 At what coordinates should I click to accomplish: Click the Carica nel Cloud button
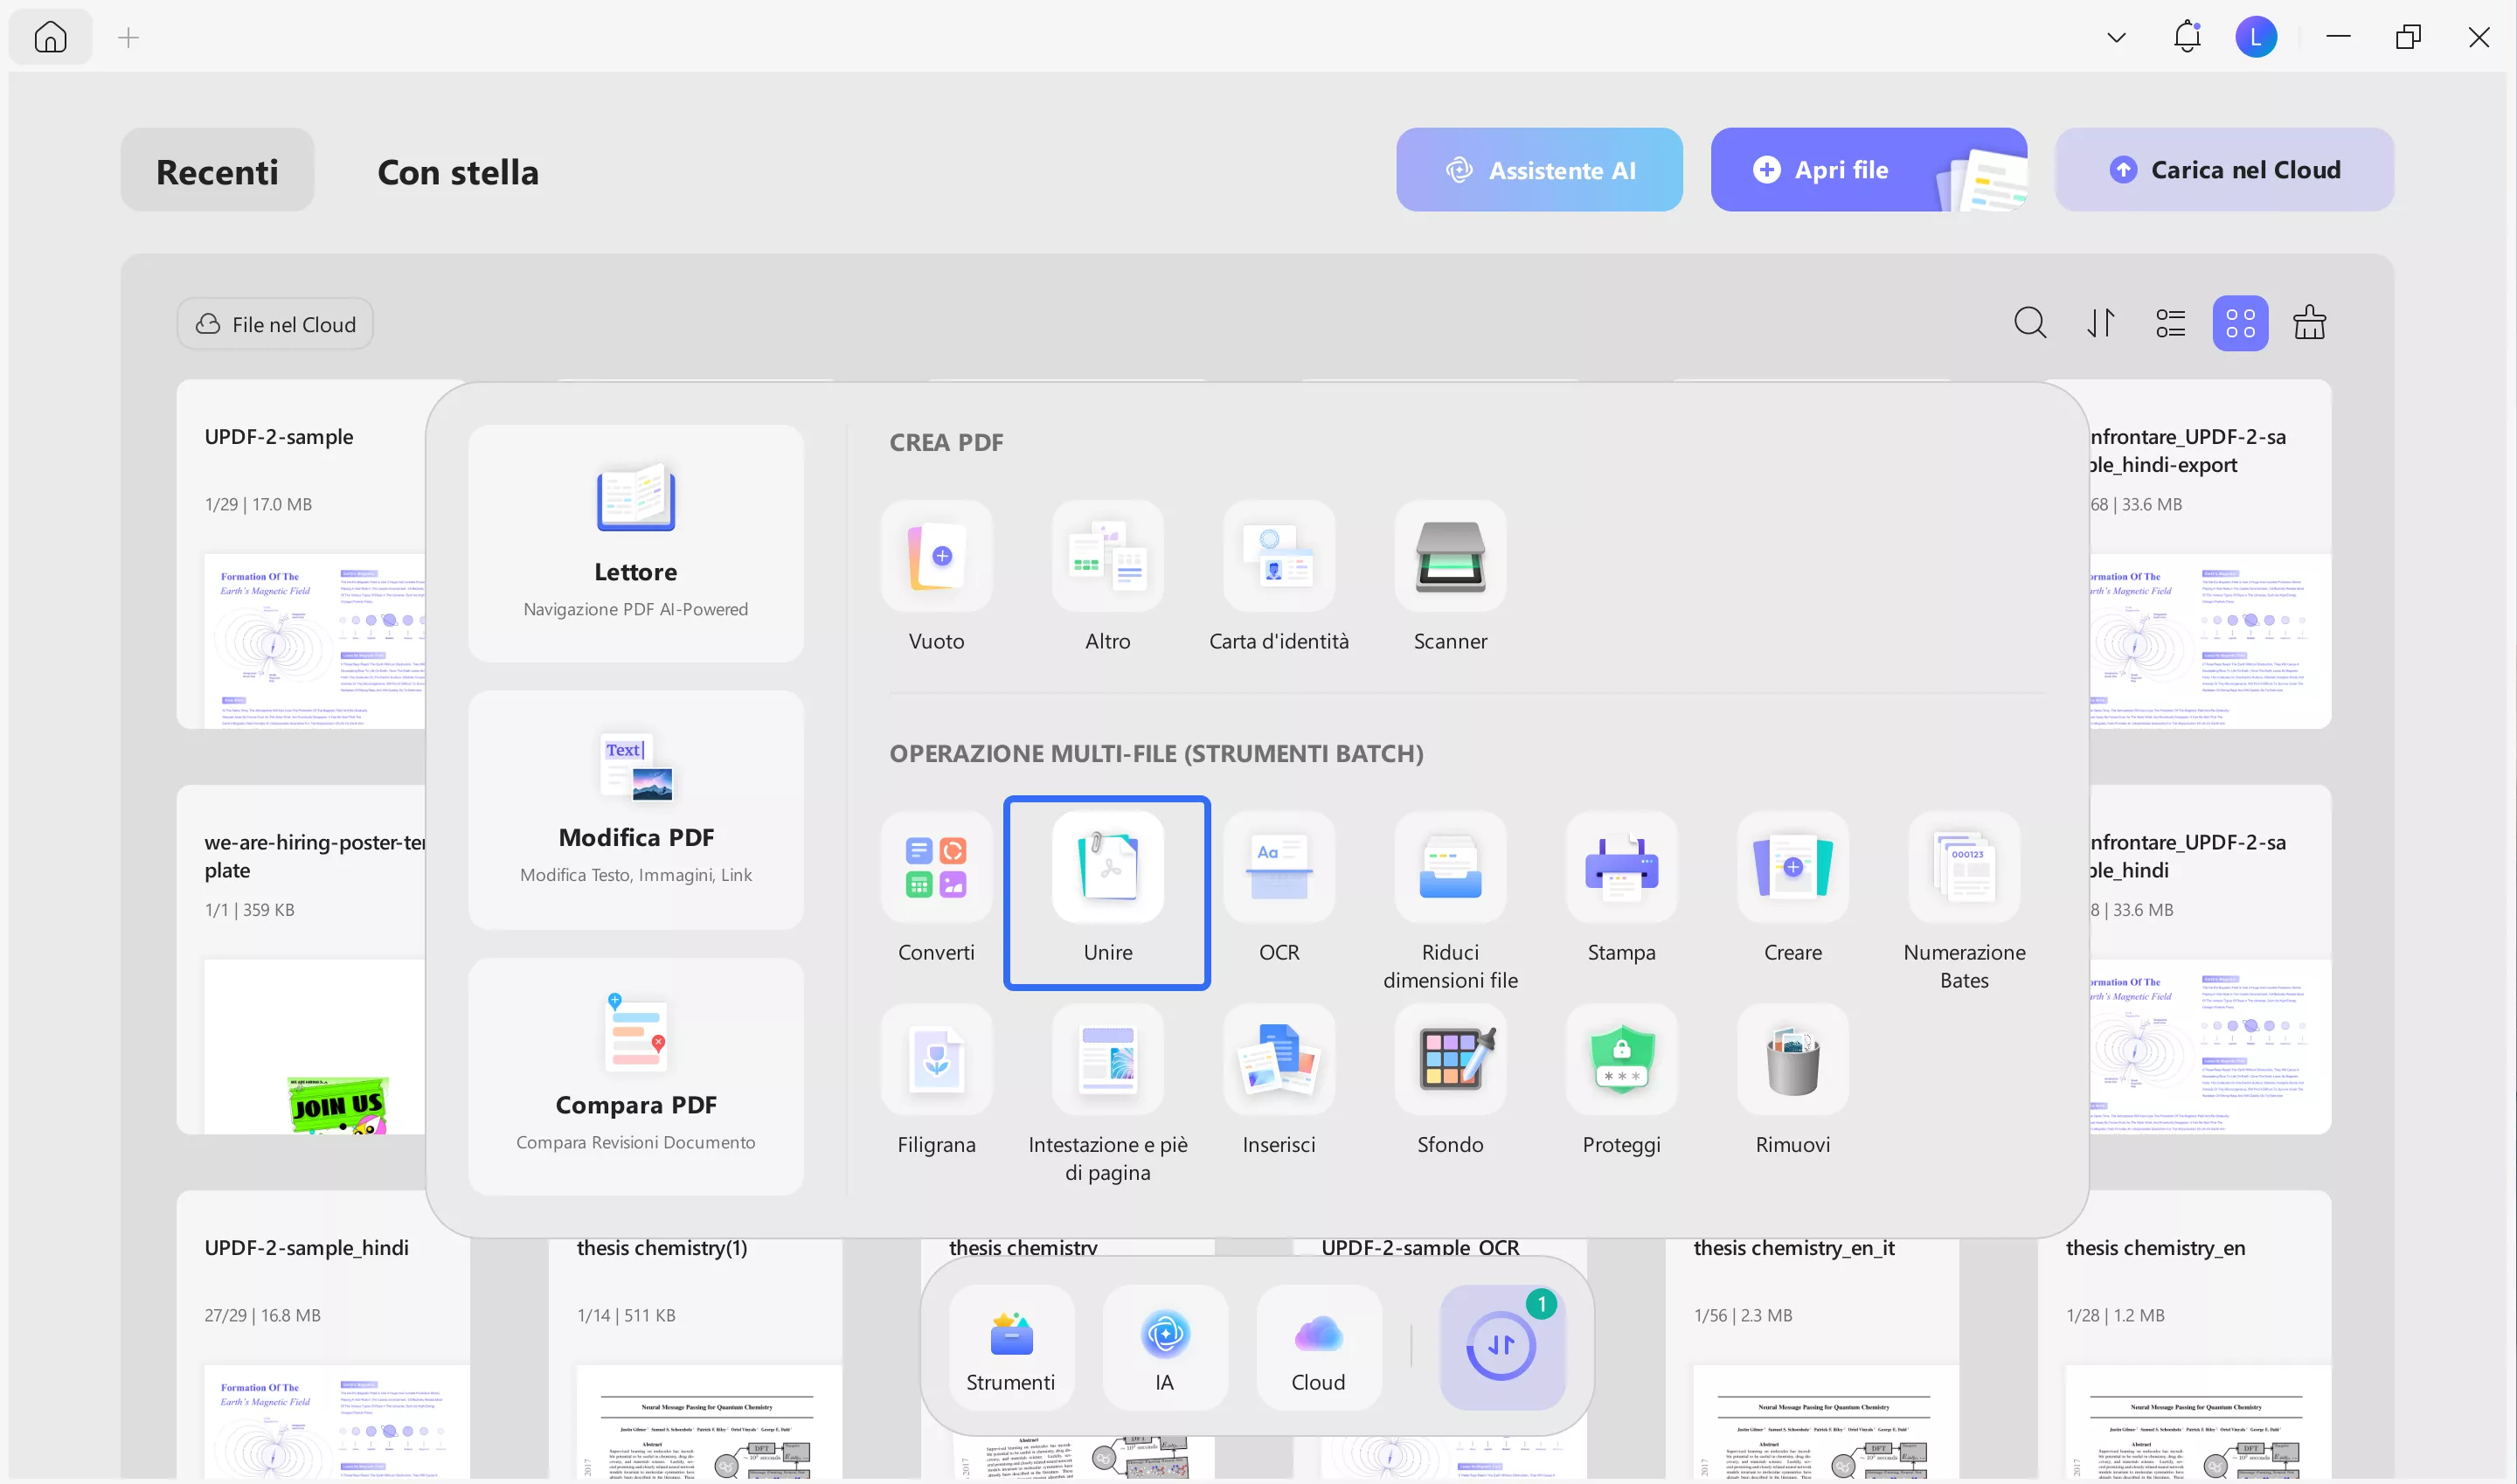click(x=2223, y=169)
